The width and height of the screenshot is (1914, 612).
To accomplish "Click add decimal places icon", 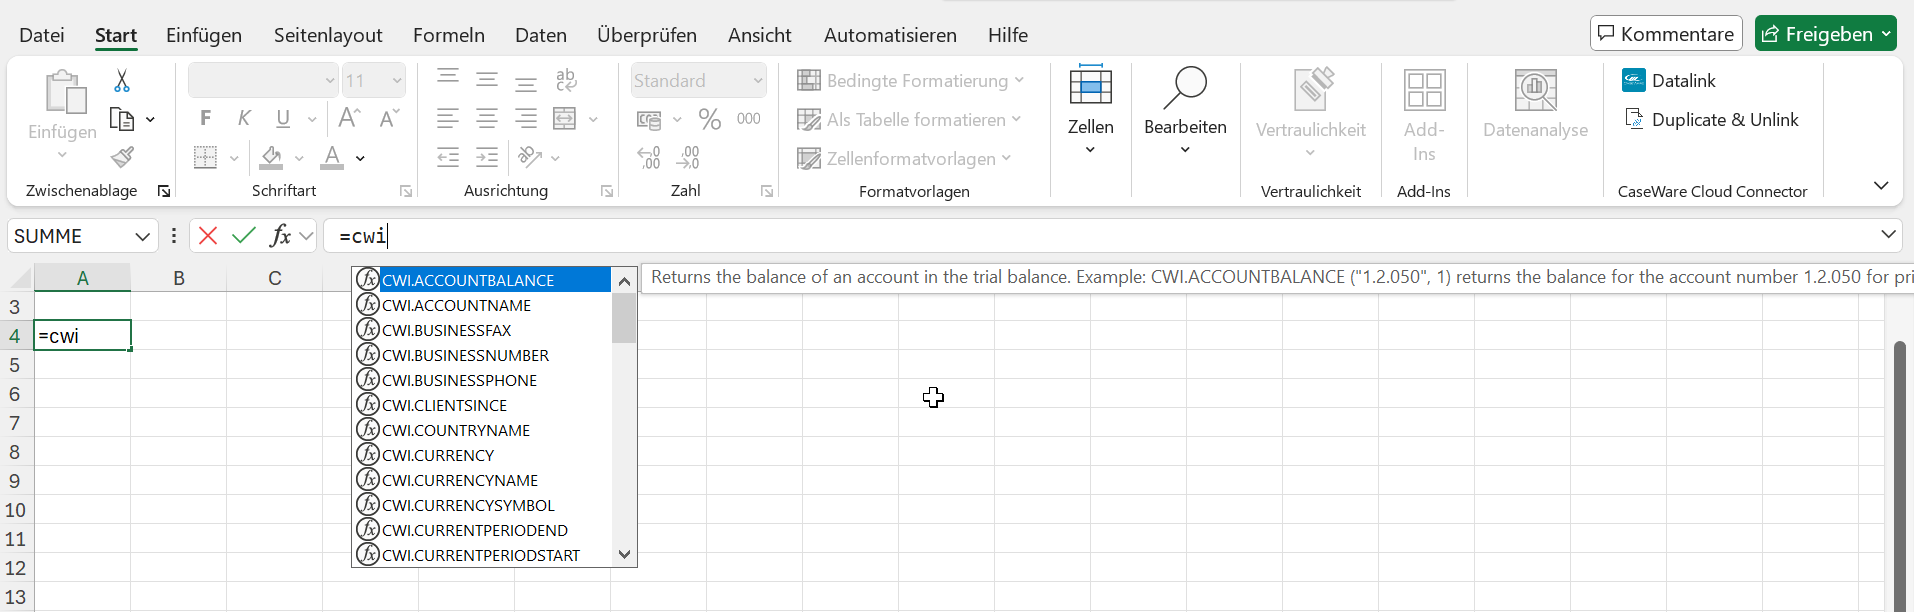I will [x=649, y=157].
